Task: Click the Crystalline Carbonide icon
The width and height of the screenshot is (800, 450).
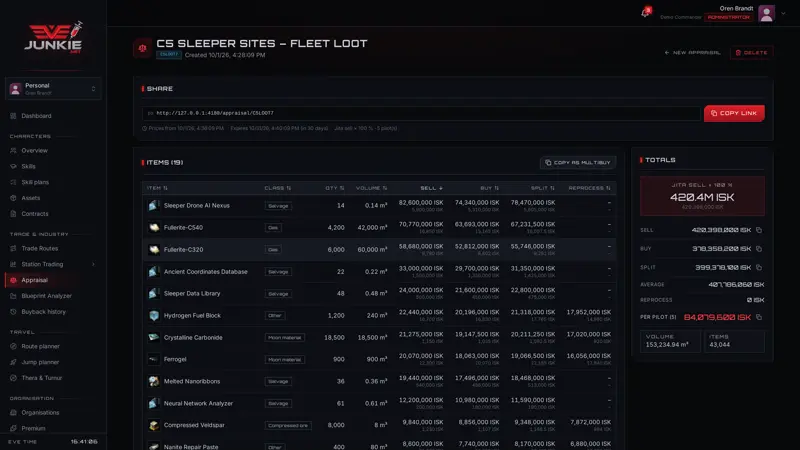Action: pos(154,337)
